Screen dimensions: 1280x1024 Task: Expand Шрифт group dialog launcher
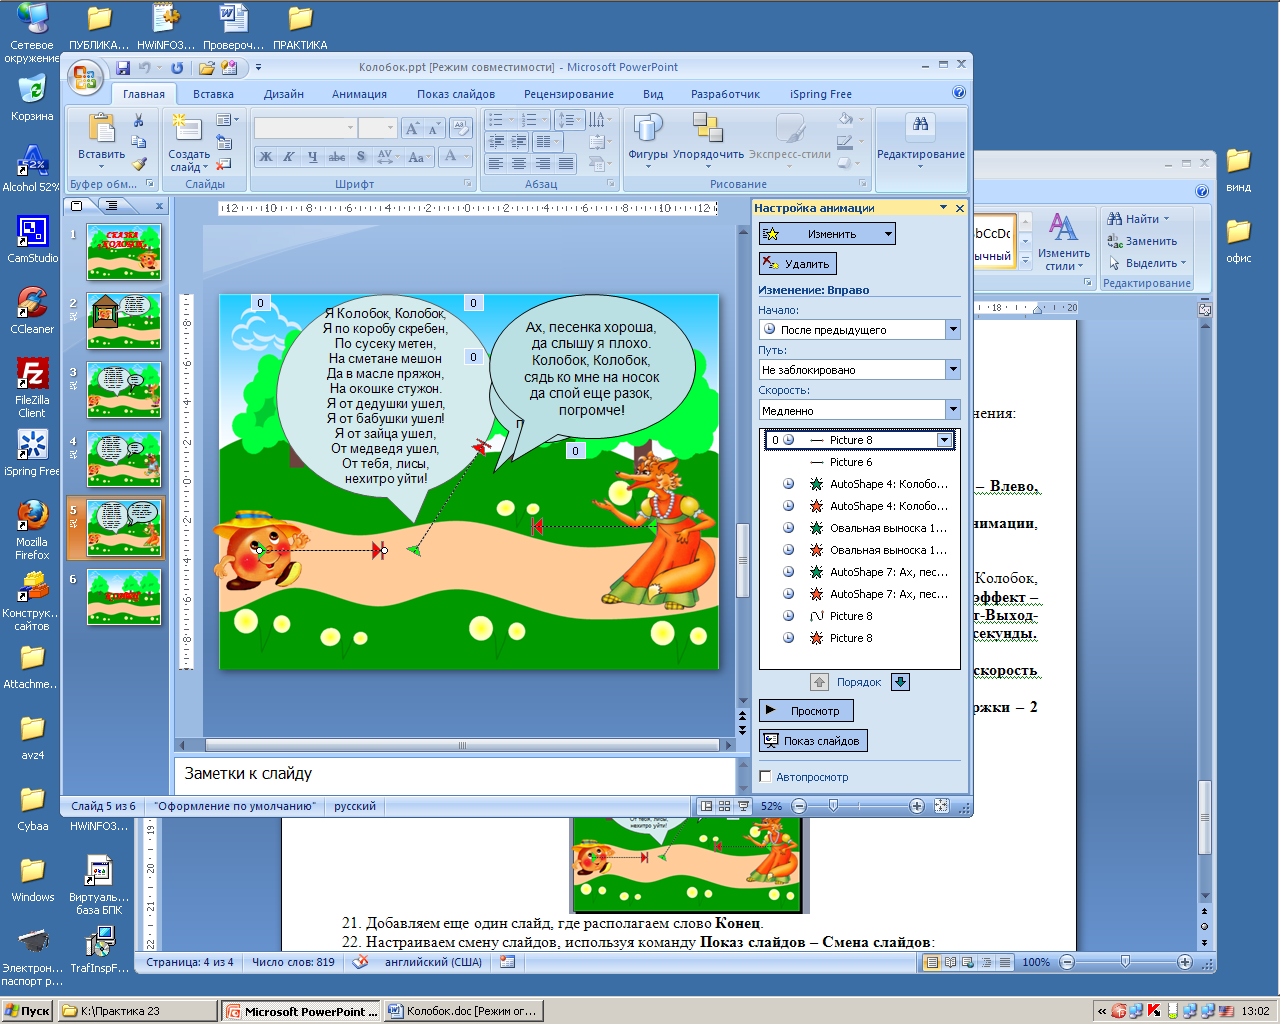[x=467, y=184]
